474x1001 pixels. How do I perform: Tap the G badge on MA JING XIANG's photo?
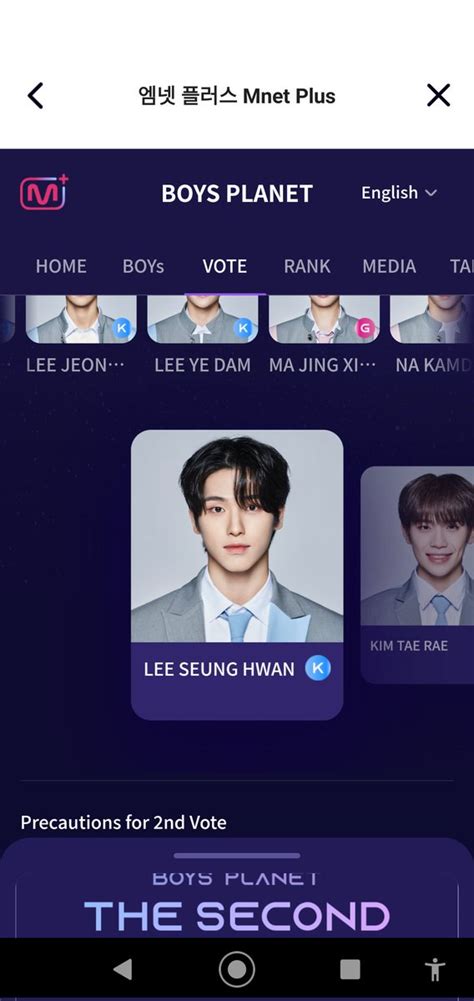[365, 329]
